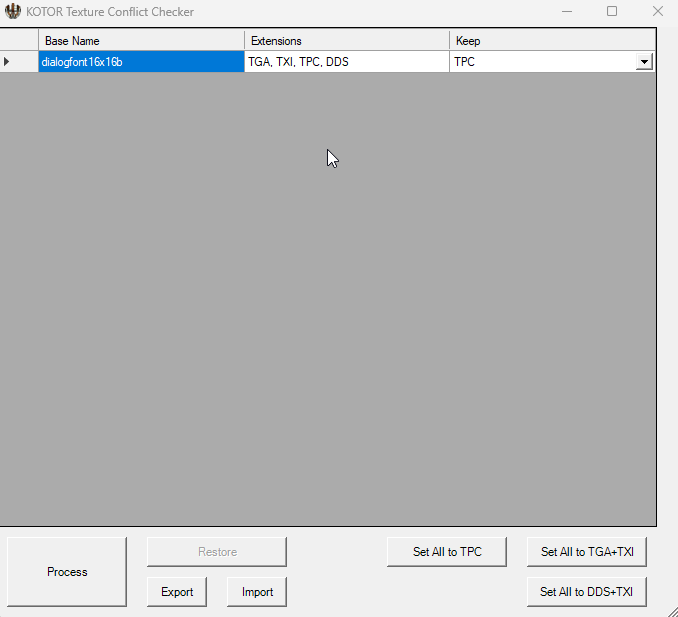Screen dimensions: 678x617
Task: Select the dialogfont16x16b base name cell
Action: coord(141,62)
